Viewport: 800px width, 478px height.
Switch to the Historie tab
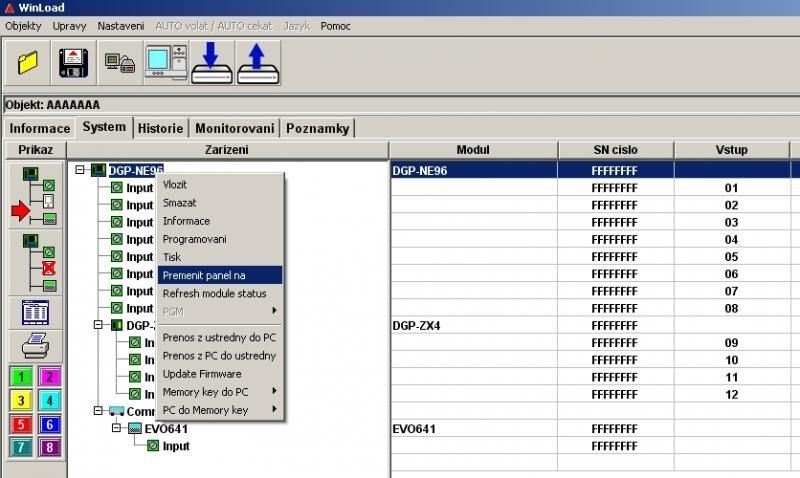coord(160,128)
